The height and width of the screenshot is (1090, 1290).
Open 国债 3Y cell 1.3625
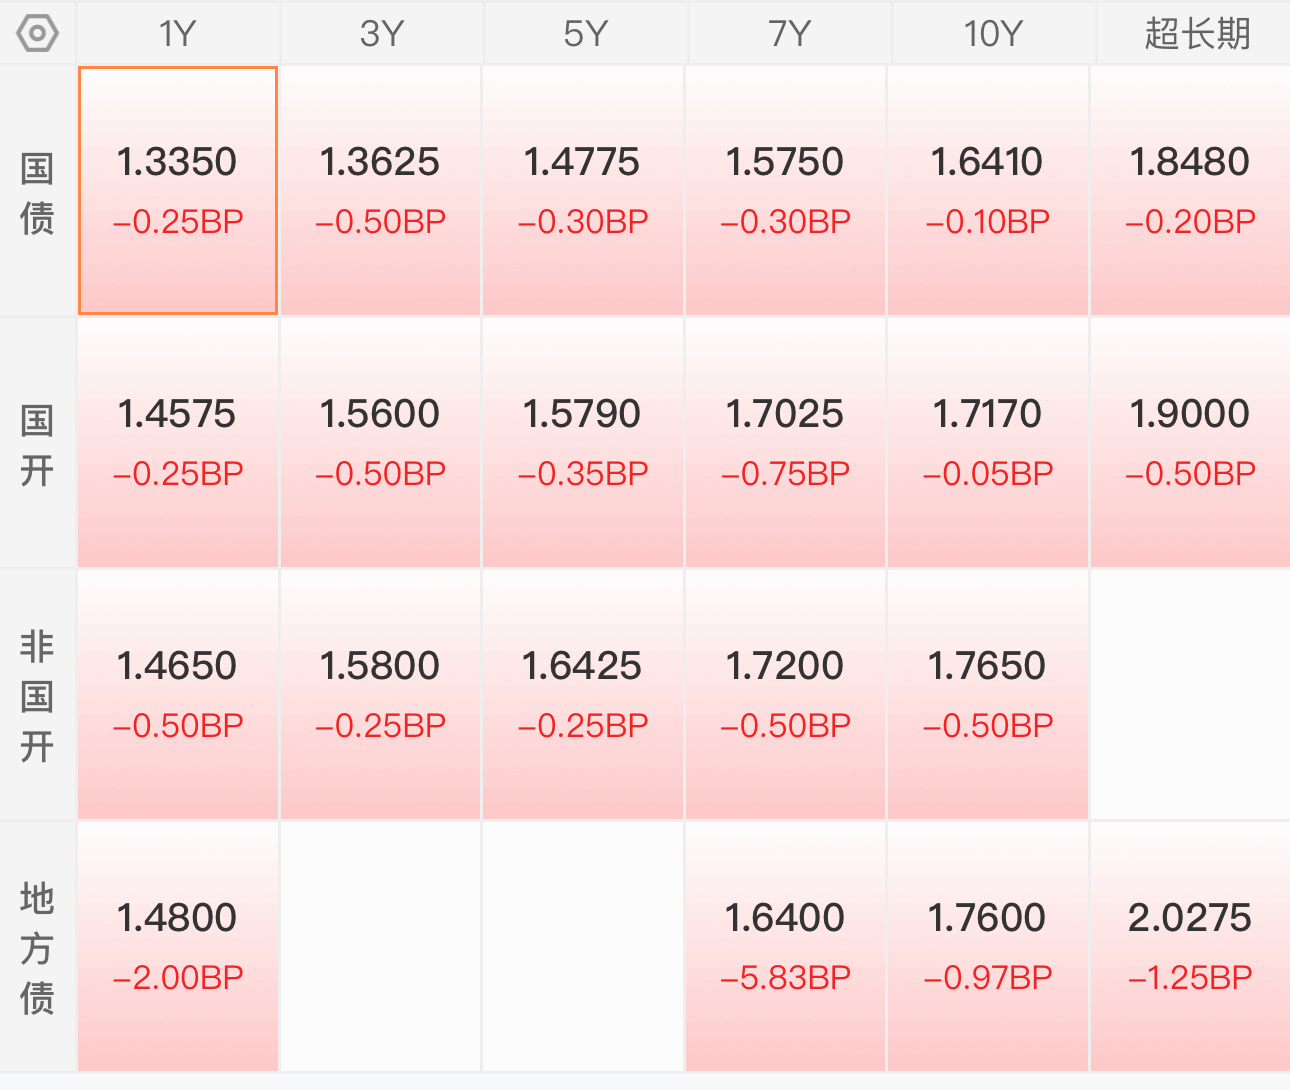pyautogui.click(x=380, y=191)
